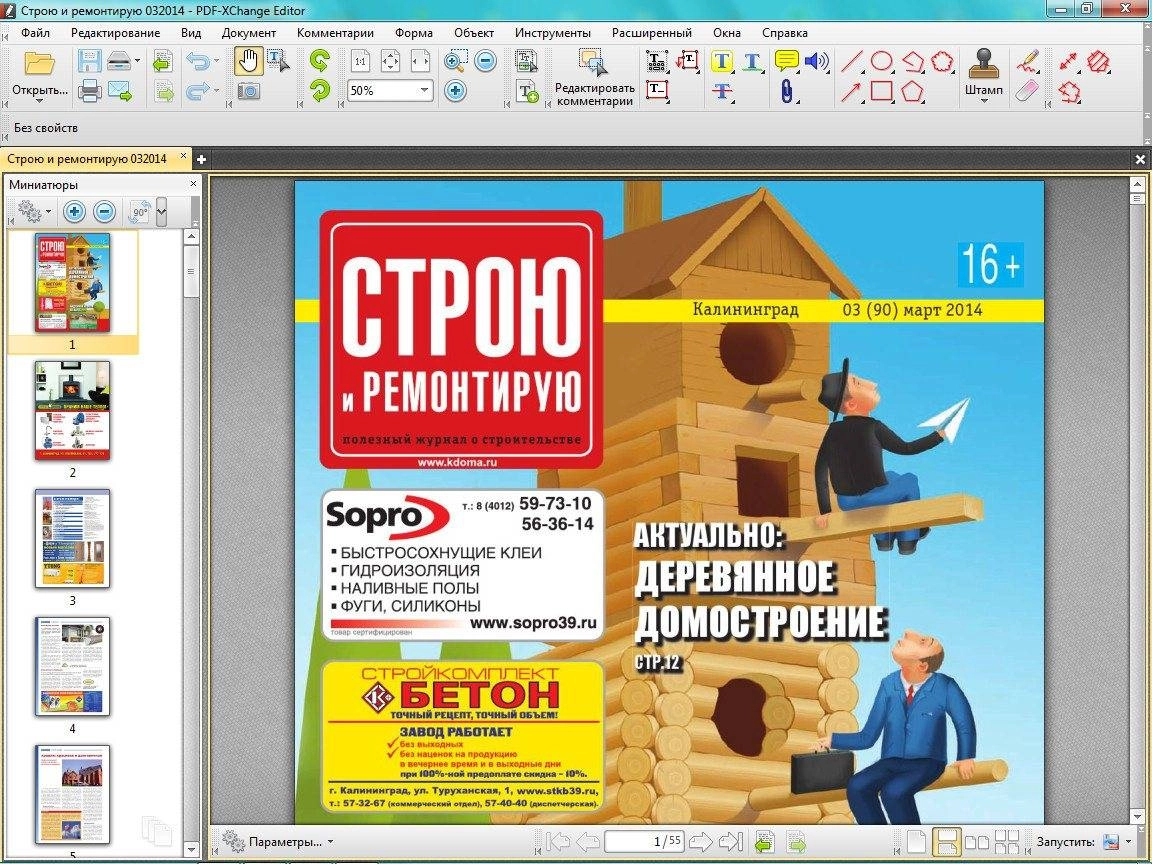Select the Eraser tool
Viewport: 1152px width, 864px height.
1028,91
